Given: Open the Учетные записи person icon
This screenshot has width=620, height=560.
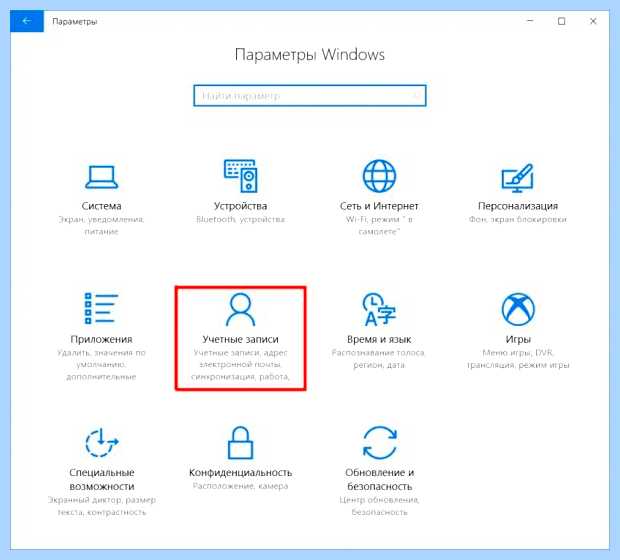Looking at the screenshot, I should [x=240, y=309].
